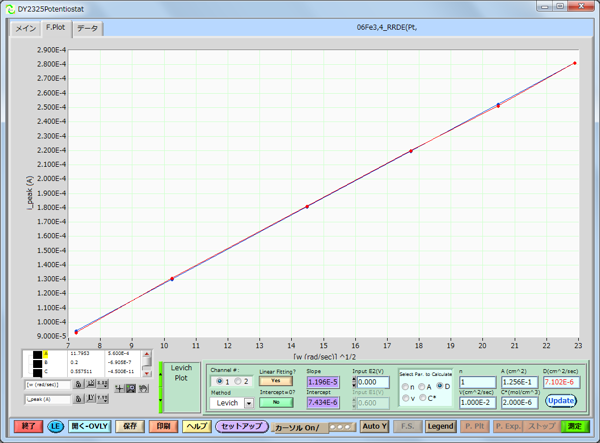Click the black plot swatch for row C

pos(38,372)
